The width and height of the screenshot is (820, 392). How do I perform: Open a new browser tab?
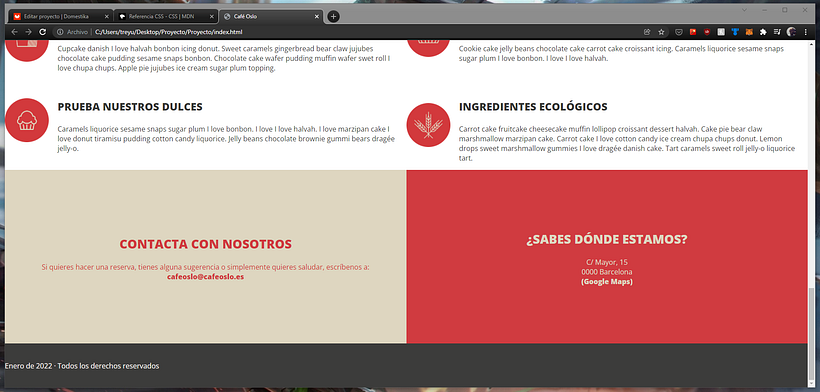coord(333,16)
